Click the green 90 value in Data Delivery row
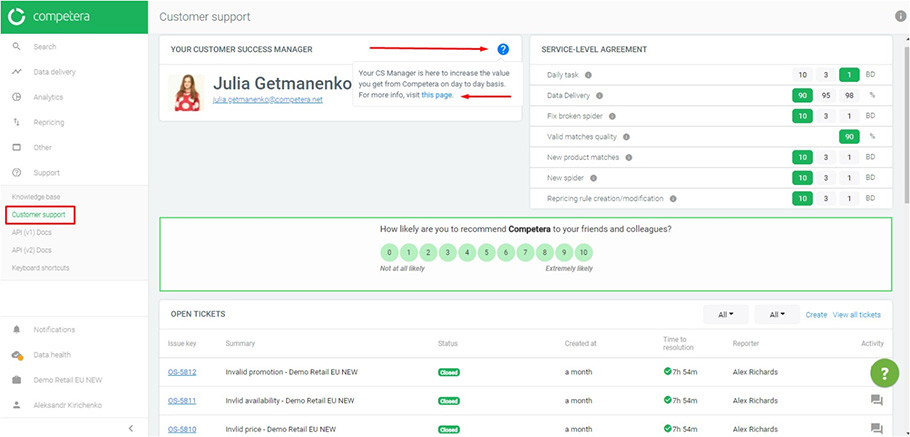The image size is (910, 437). pos(803,96)
